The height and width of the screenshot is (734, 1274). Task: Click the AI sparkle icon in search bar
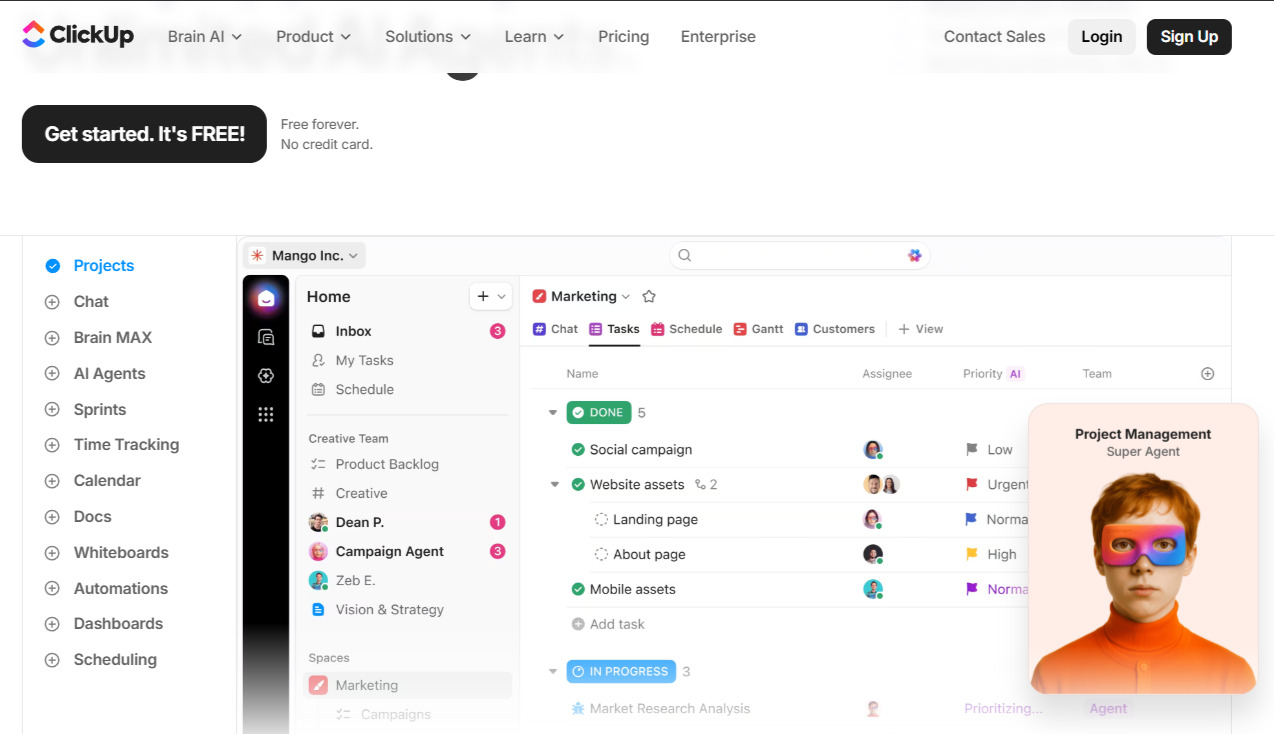(x=914, y=256)
